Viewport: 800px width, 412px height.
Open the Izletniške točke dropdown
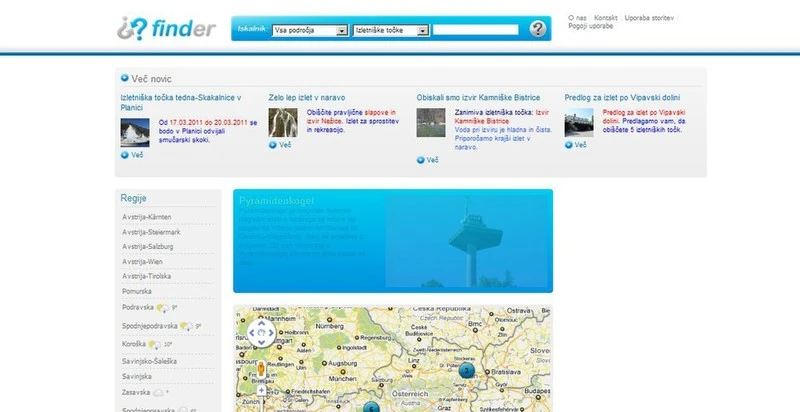[391, 31]
